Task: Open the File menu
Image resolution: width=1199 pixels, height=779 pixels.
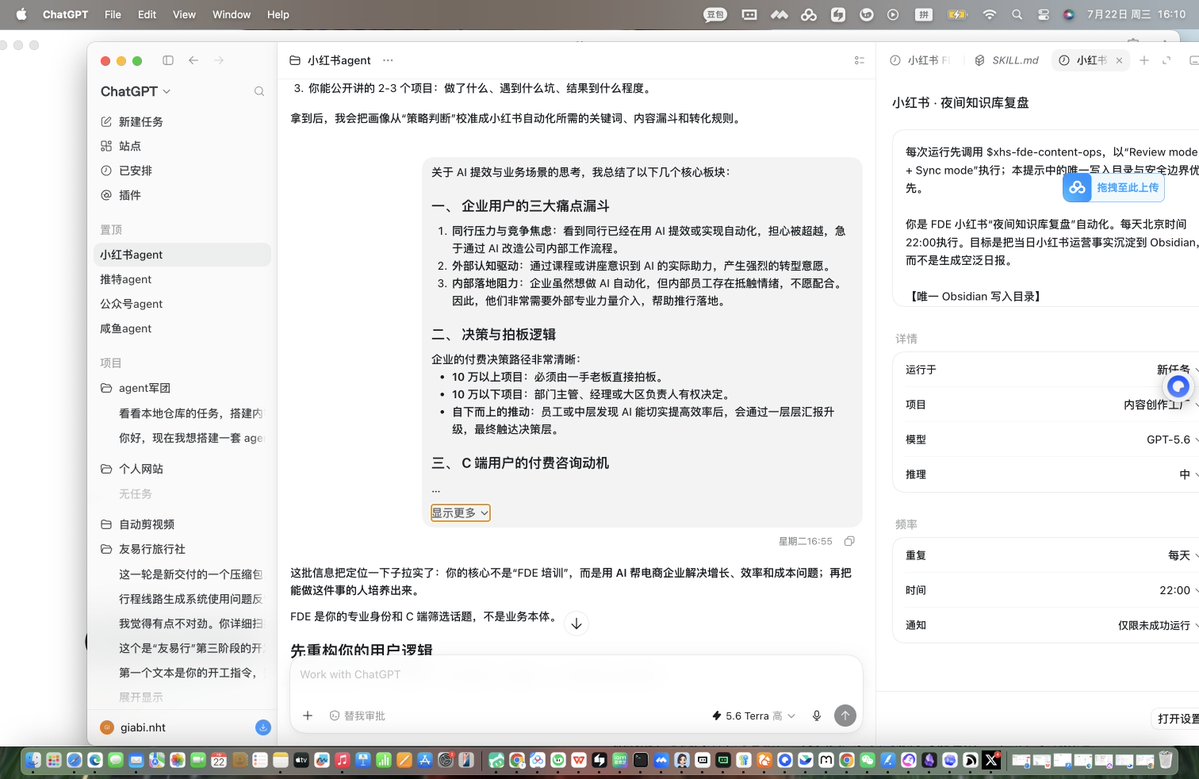Action: click(112, 15)
